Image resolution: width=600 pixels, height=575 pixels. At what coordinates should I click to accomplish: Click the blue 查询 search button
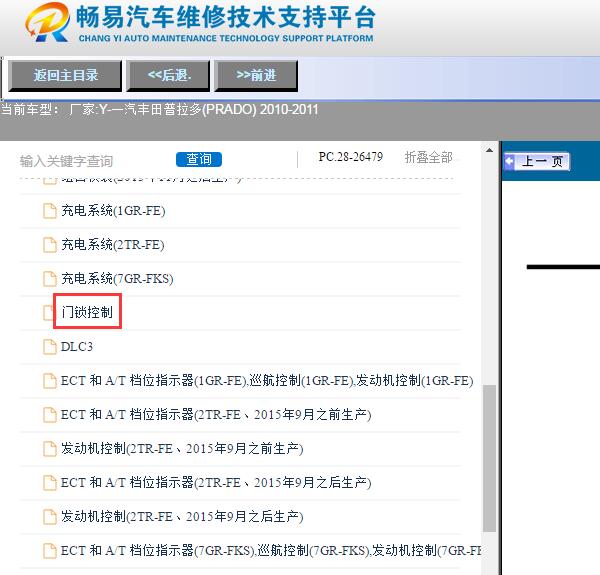(199, 159)
